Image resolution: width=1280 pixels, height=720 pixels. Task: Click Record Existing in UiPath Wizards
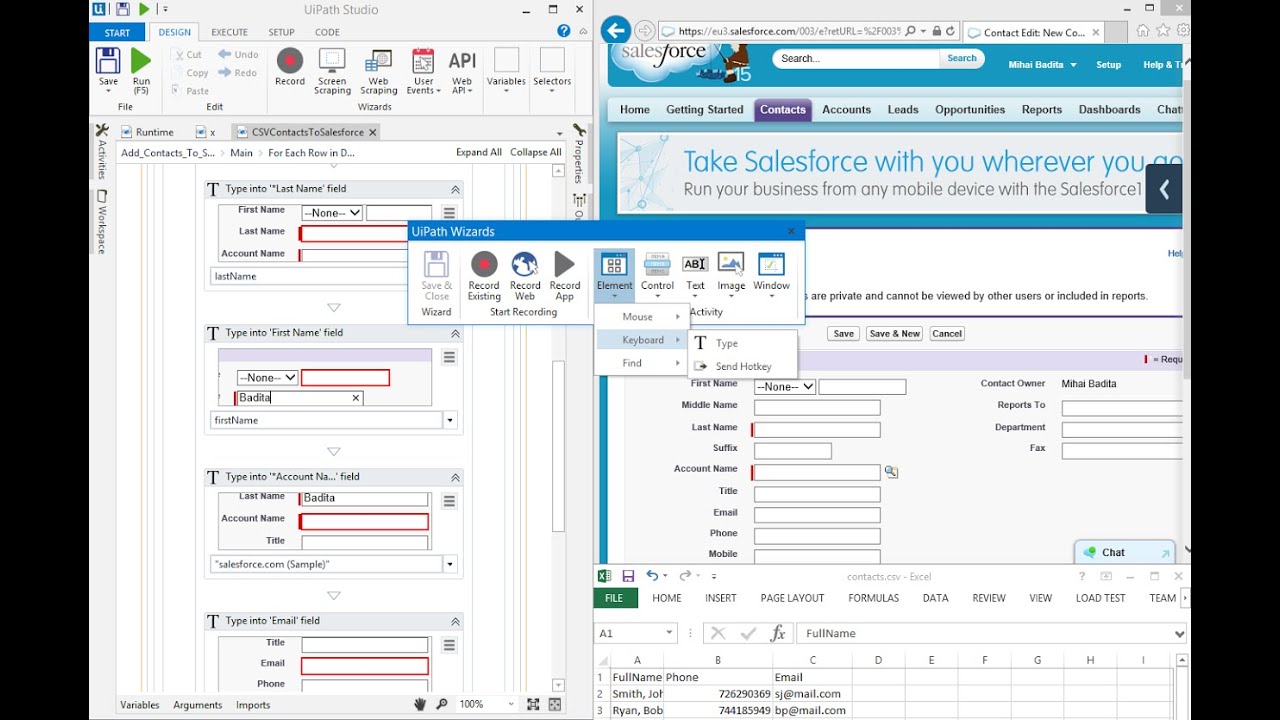point(484,276)
